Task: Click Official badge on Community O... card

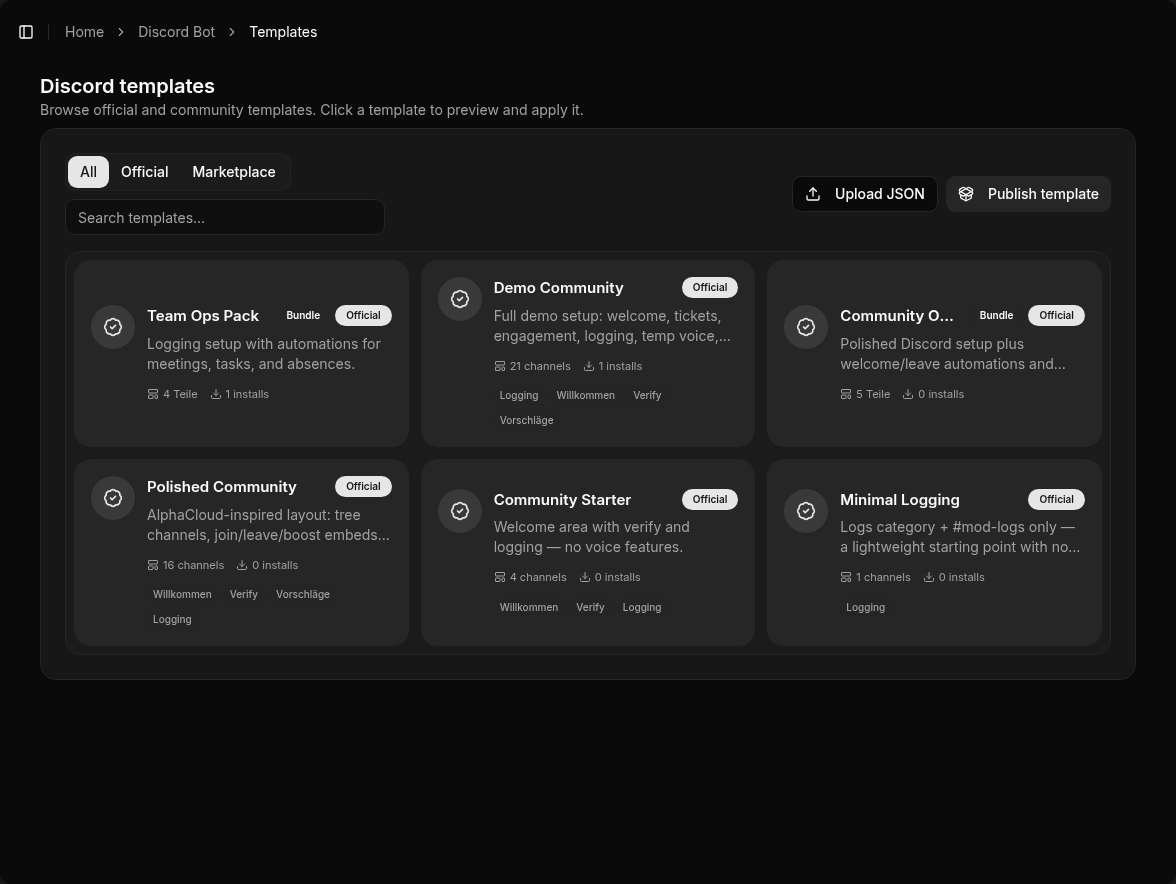Action: pyautogui.click(x=1056, y=316)
